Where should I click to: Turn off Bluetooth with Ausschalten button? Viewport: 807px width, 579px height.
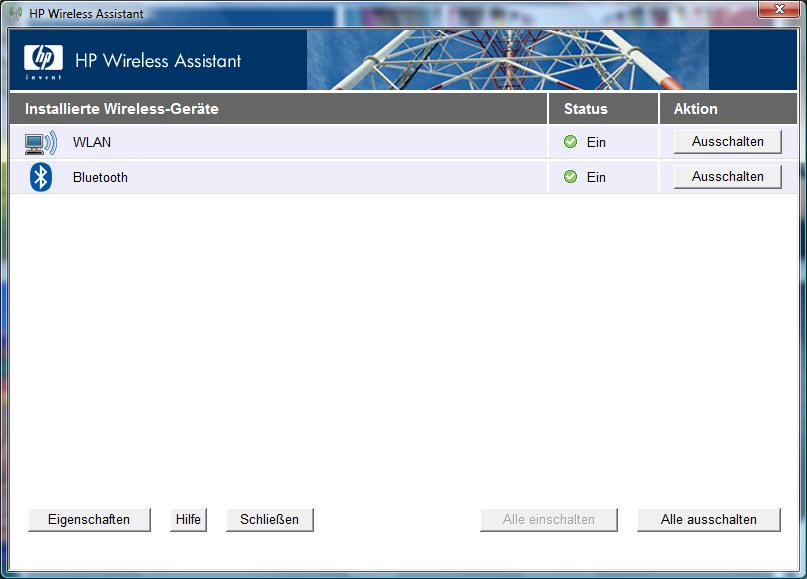[728, 177]
